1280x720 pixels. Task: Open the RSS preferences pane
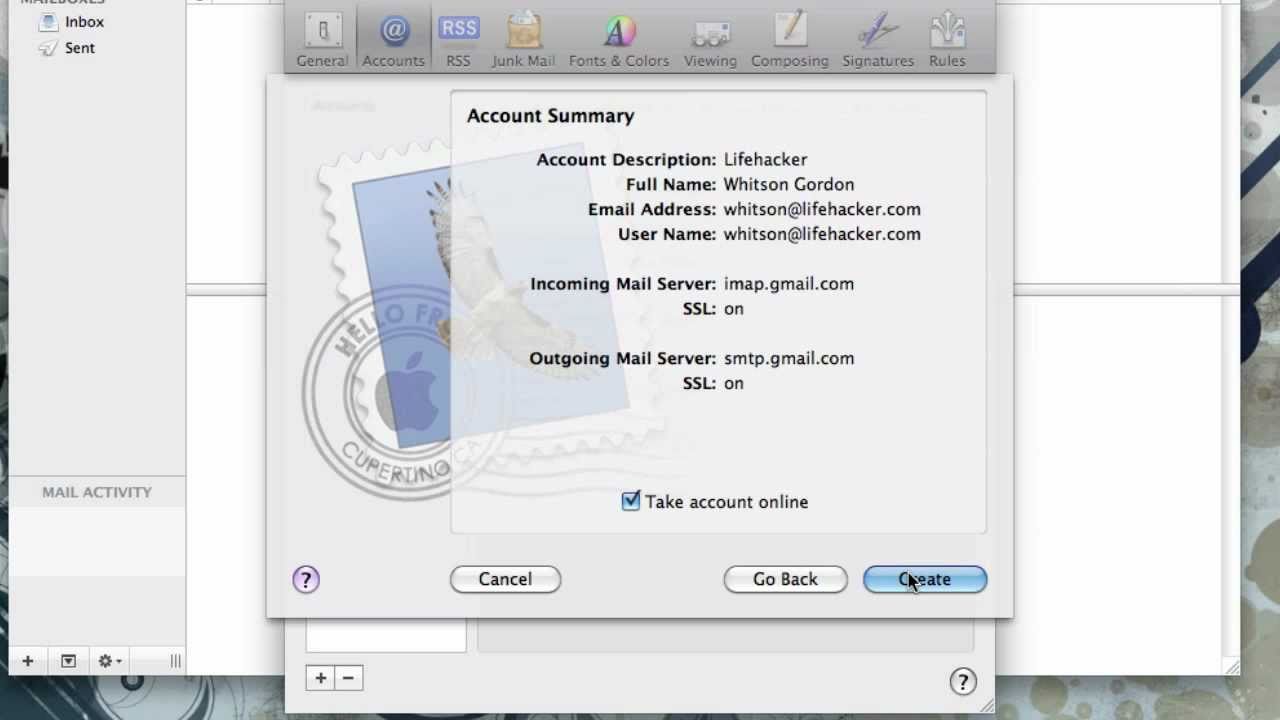458,40
